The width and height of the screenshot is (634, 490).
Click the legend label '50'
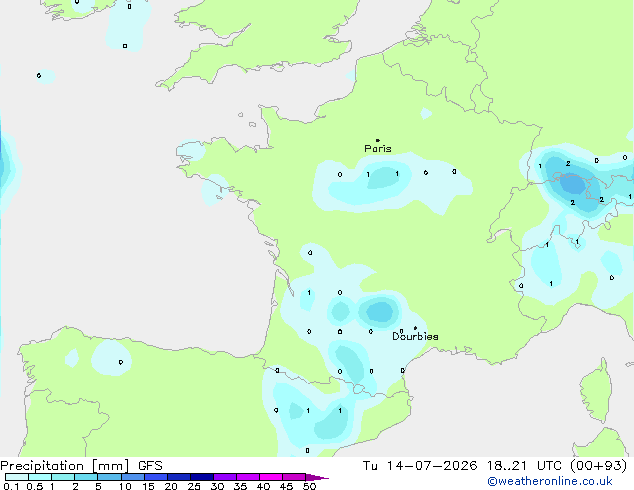point(309,486)
